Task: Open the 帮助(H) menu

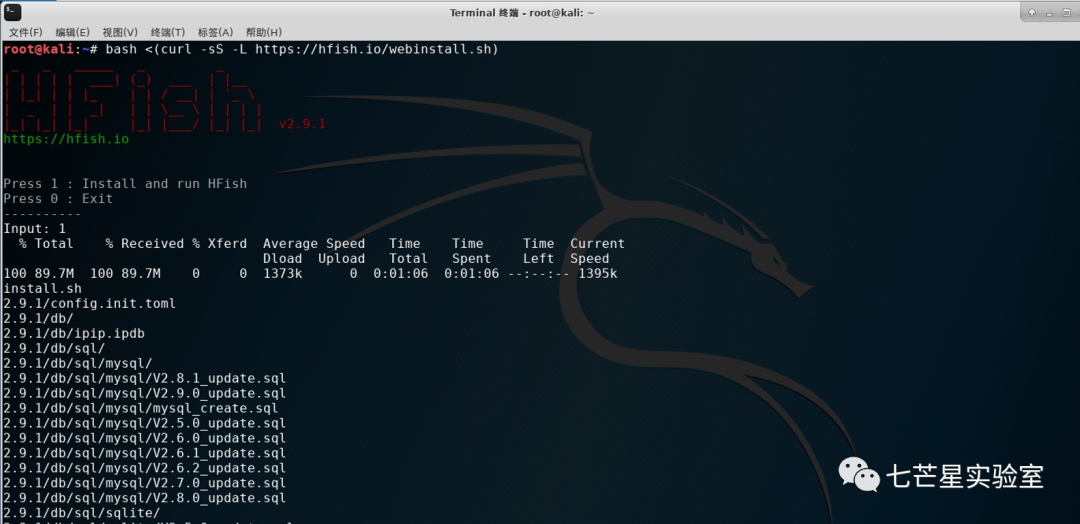Action: click(x=264, y=32)
